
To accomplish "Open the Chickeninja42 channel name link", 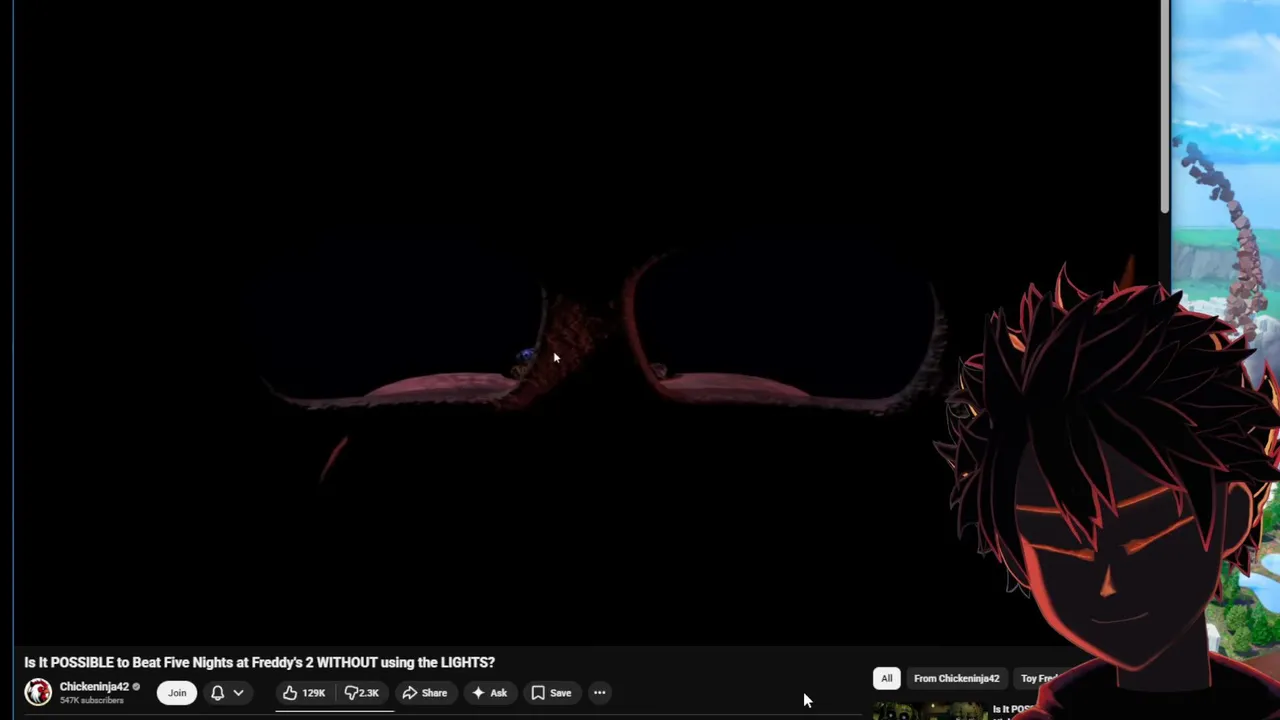I will click(94, 687).
